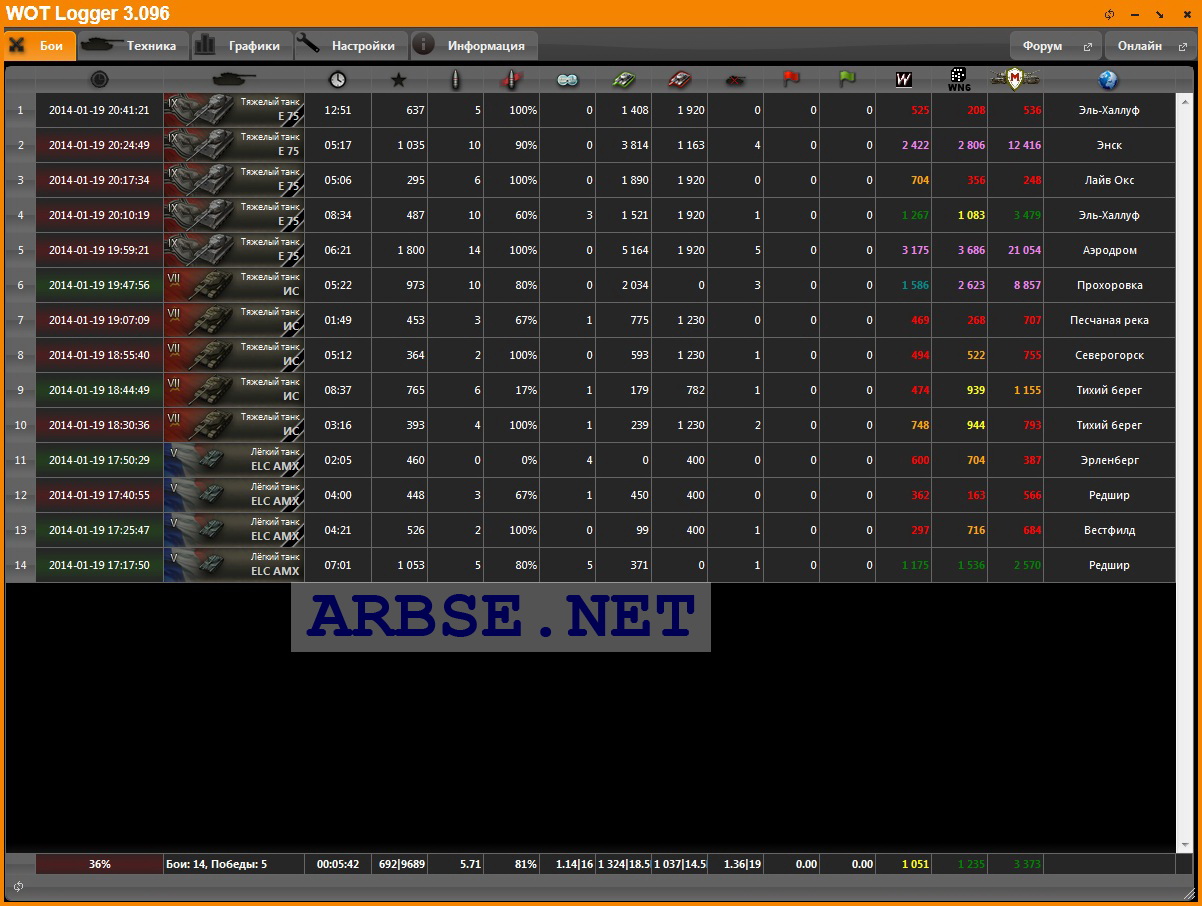Viewport: 1202px width, 906px height.
Task: Select battle dated 2014-01-19 18:44:49
Action: click(x=99, y=390)
